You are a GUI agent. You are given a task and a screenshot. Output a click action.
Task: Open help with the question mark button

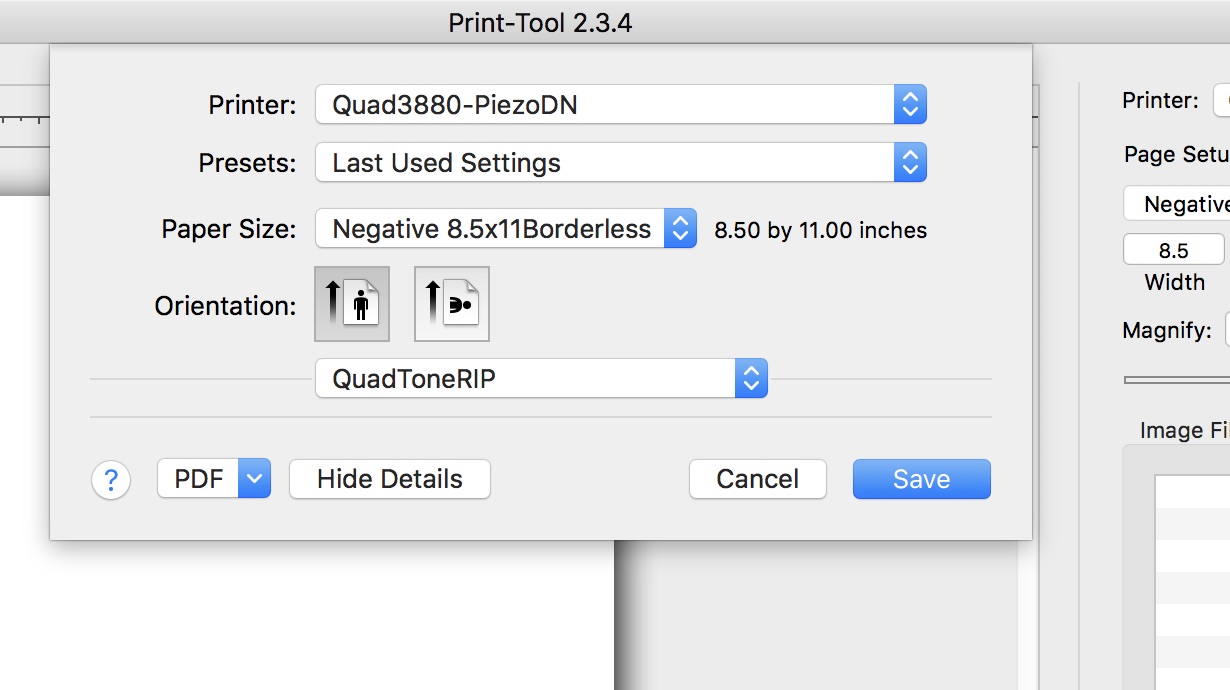point(111,480)
